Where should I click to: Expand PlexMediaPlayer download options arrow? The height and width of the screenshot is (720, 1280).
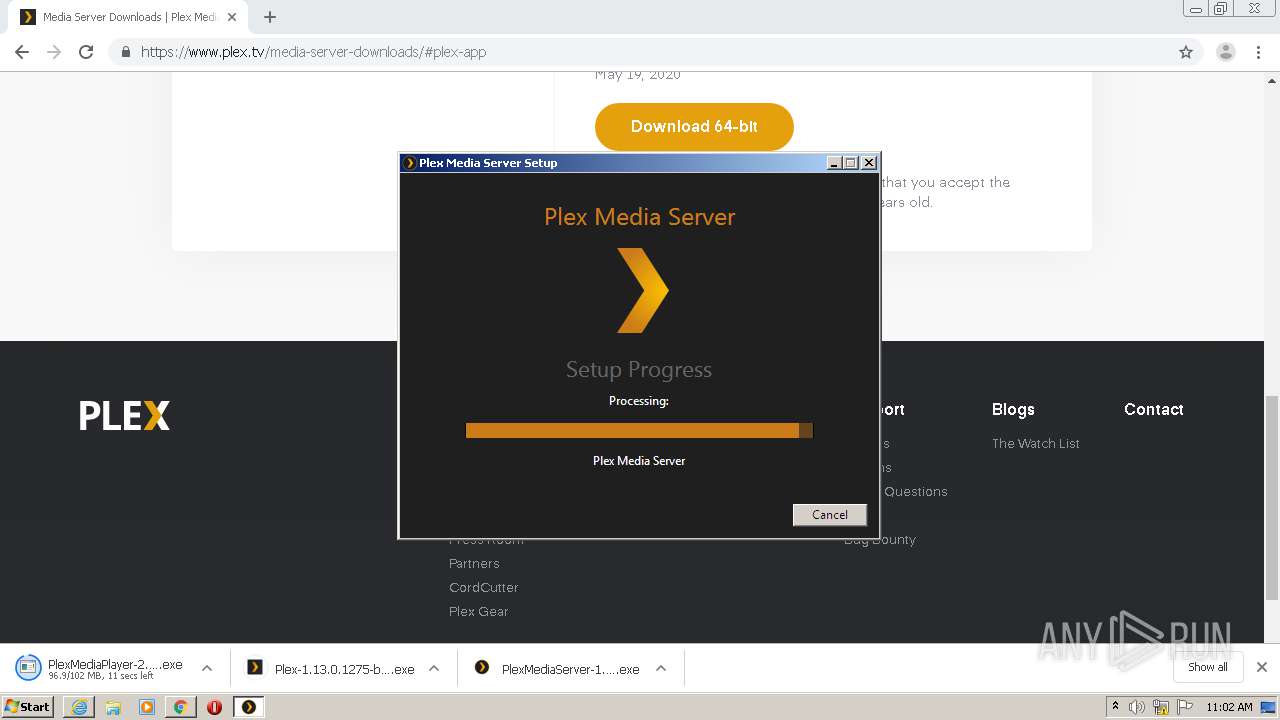207,668
